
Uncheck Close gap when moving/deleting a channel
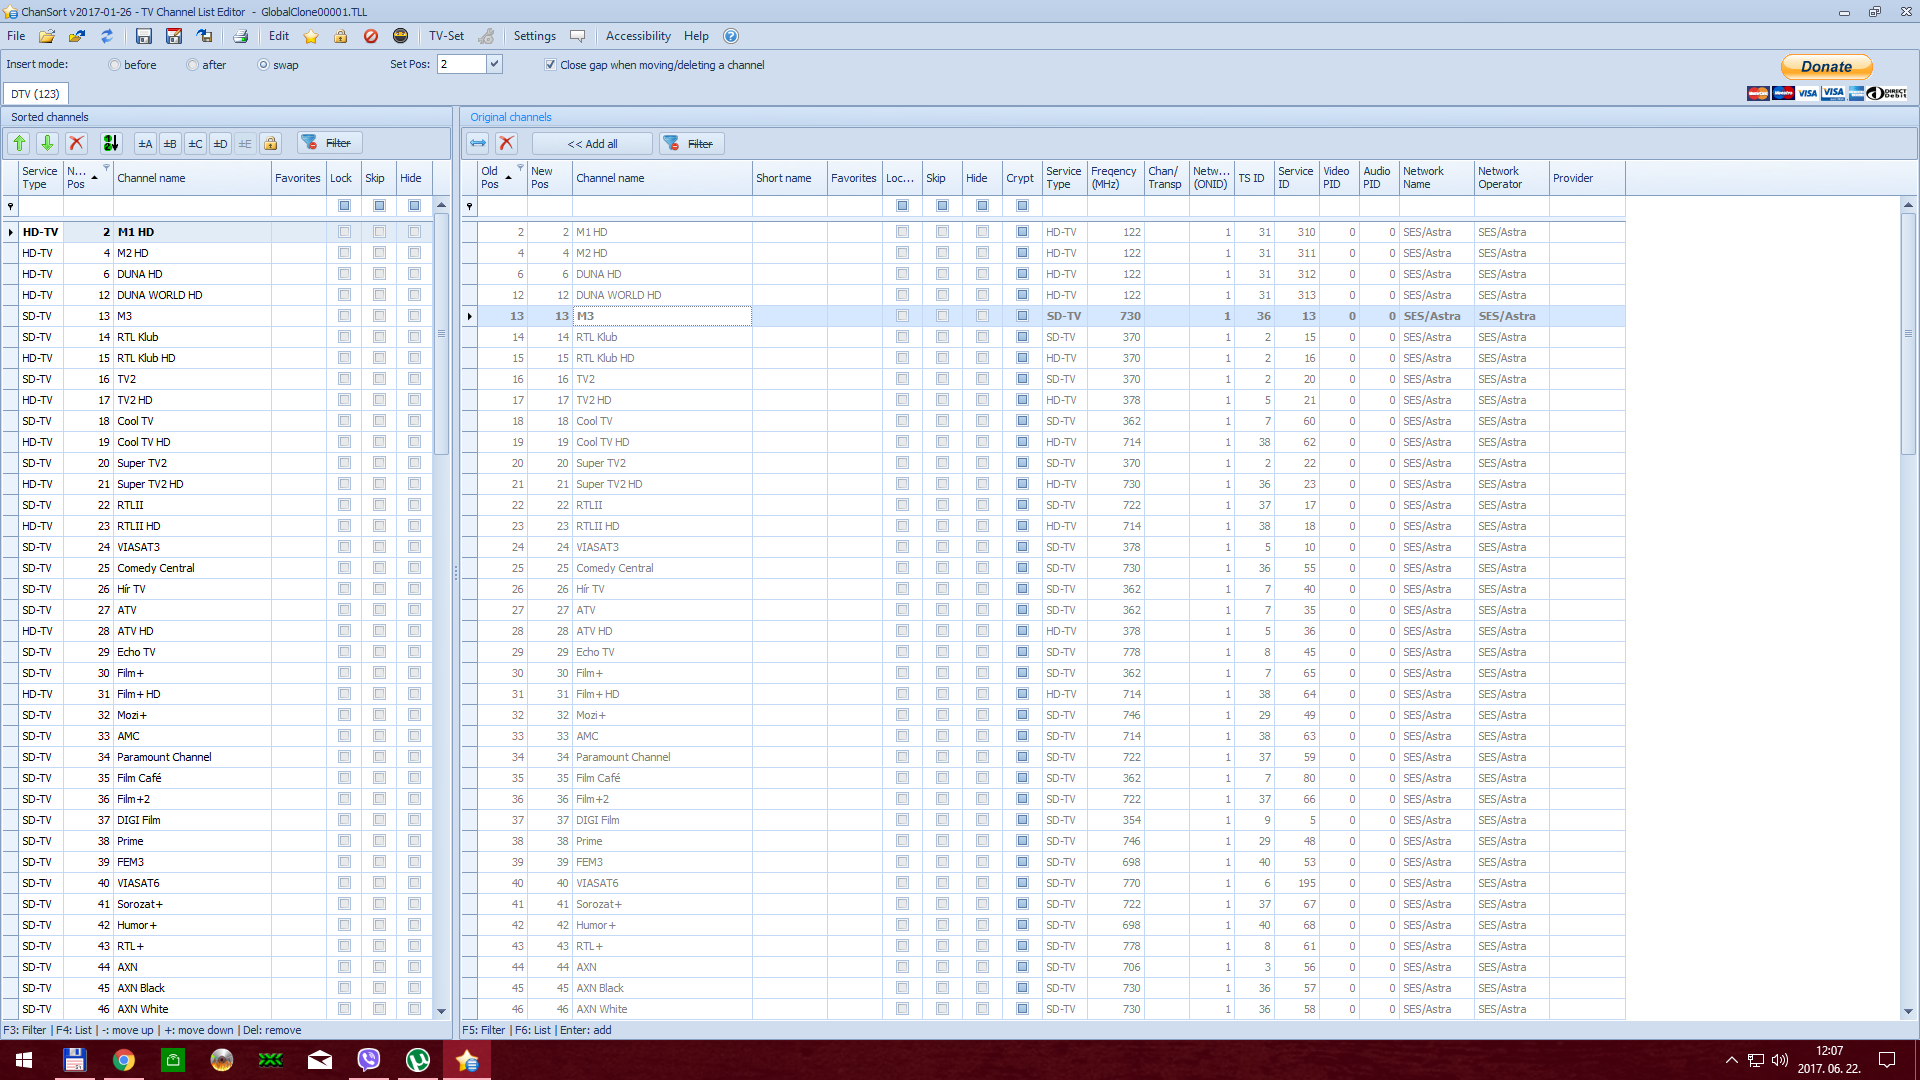point(550,65)
